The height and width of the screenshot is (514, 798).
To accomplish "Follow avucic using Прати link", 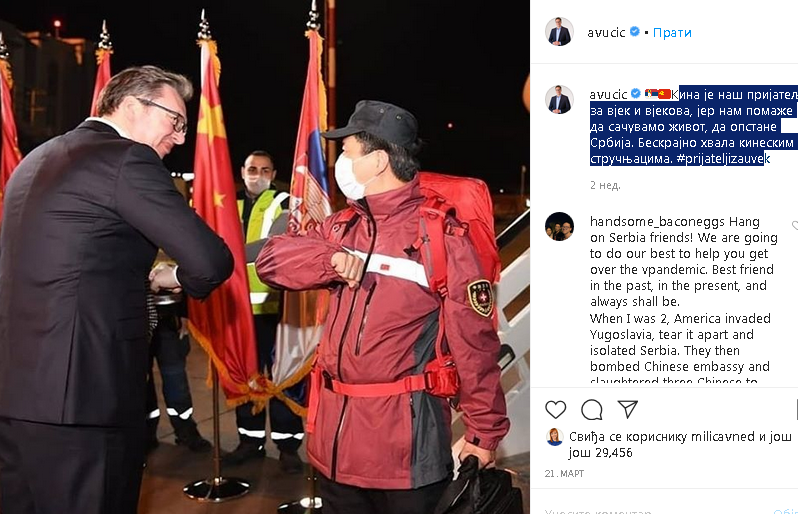I will [672, 33].
